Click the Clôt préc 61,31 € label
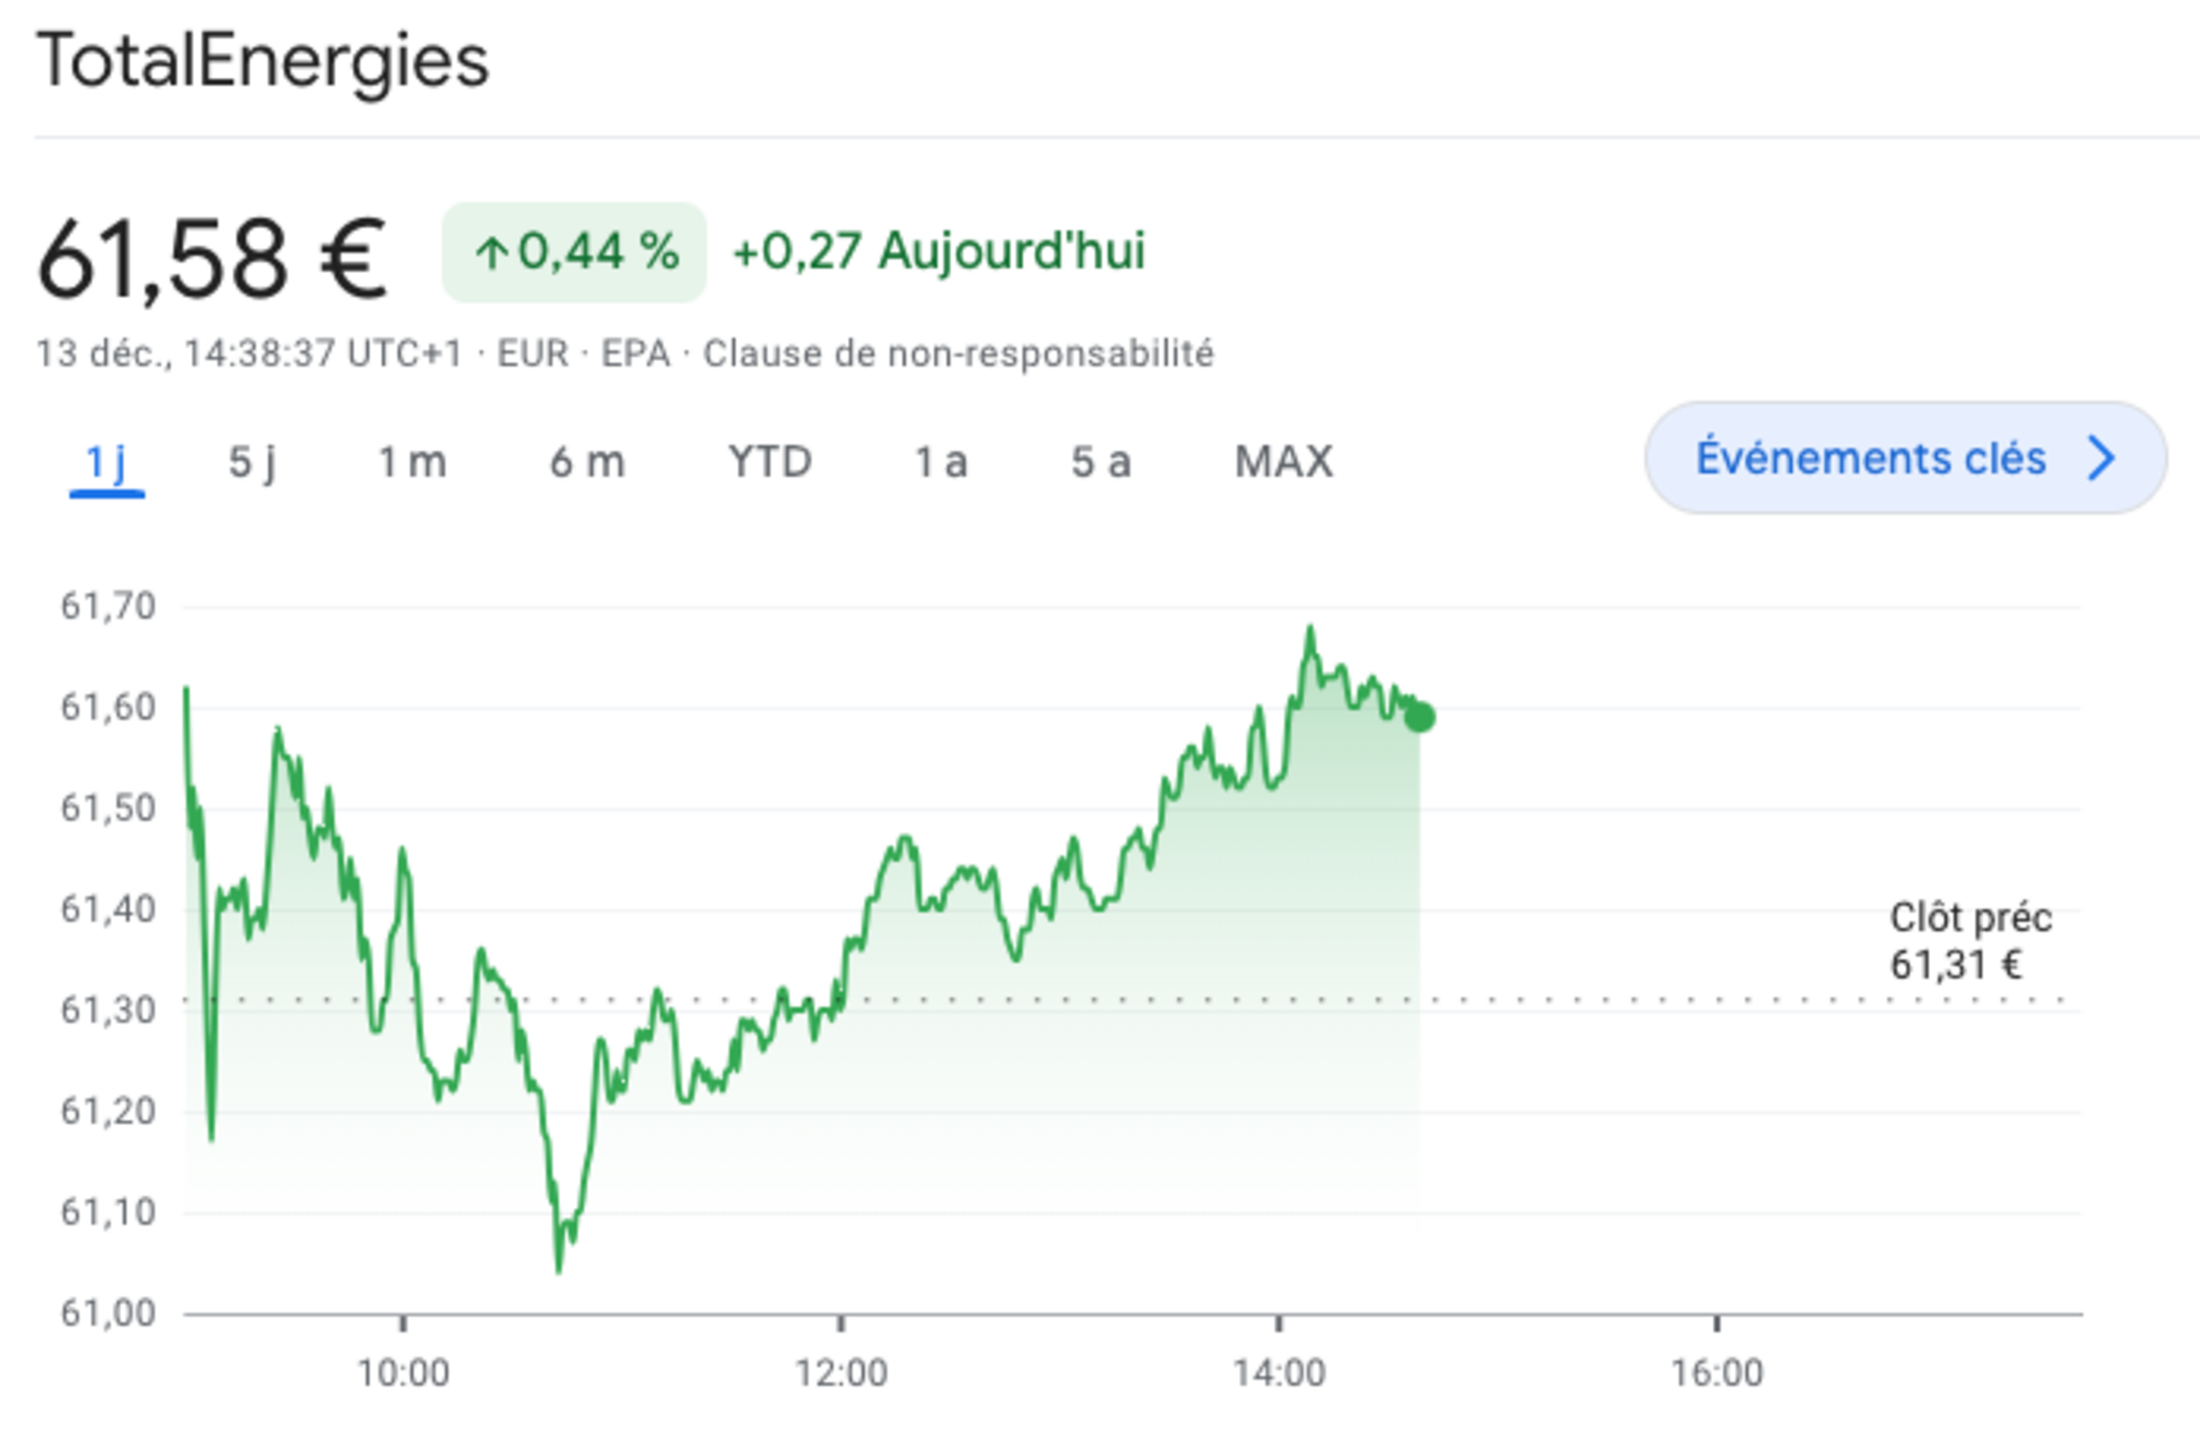Image resolution: width=2200 pixels, height=1452 pixels. pos(1970,941)
